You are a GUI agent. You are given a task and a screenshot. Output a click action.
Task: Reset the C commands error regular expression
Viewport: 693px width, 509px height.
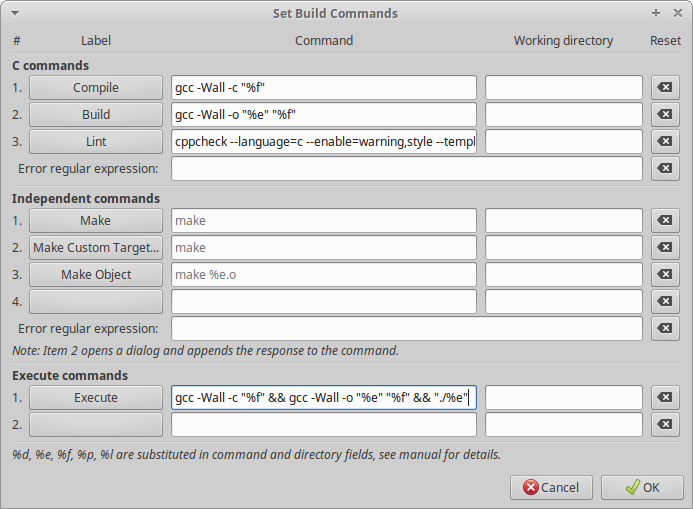coord(664,169)
